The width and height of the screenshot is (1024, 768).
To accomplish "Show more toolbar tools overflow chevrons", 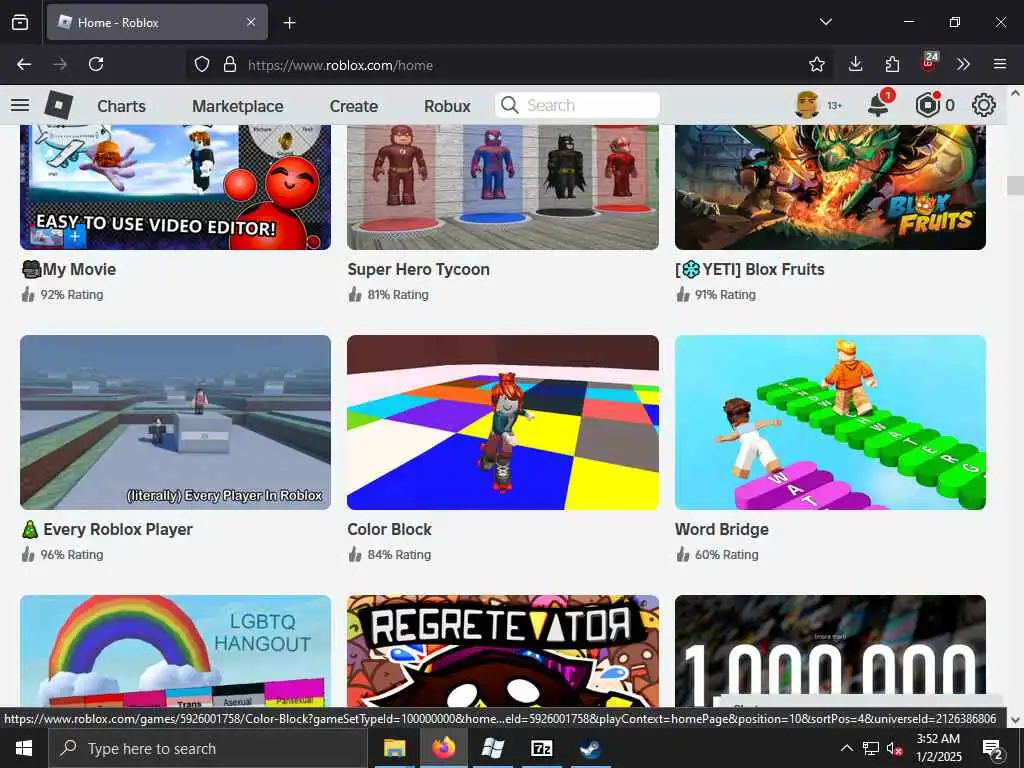I will [963, 64].
